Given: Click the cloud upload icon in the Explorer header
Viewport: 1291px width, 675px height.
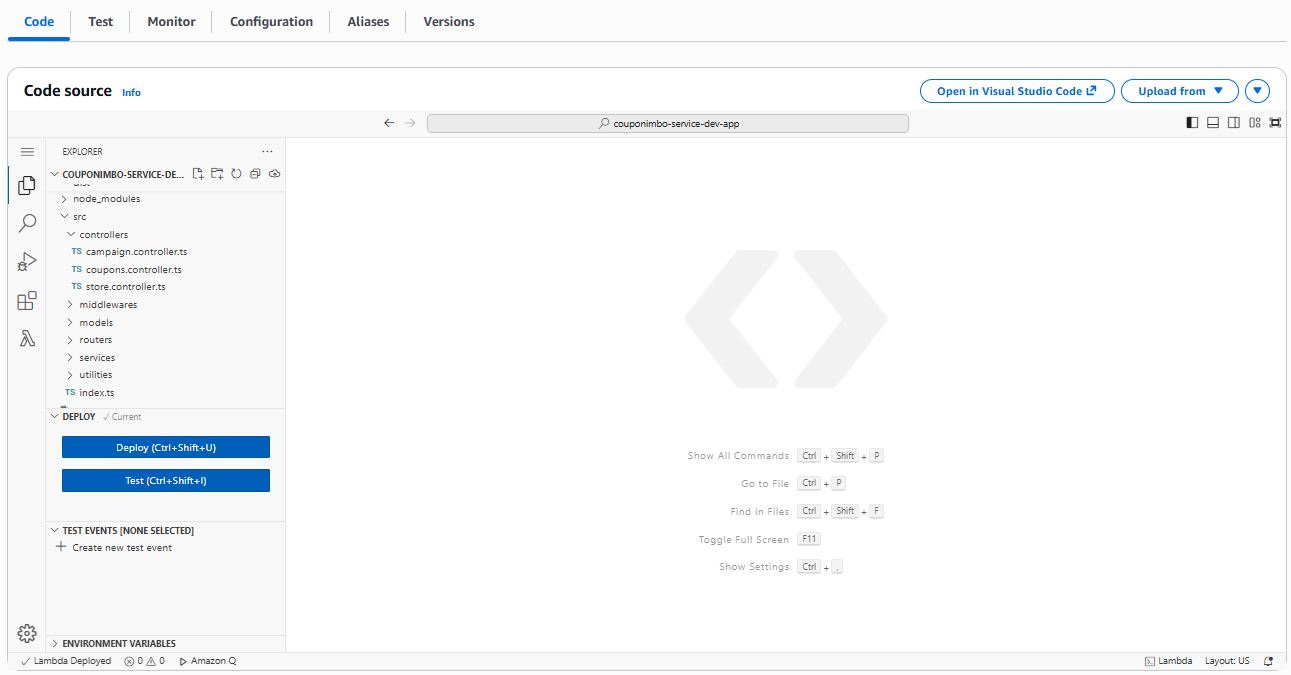Looking at the screenshot, I should (274, 174).
